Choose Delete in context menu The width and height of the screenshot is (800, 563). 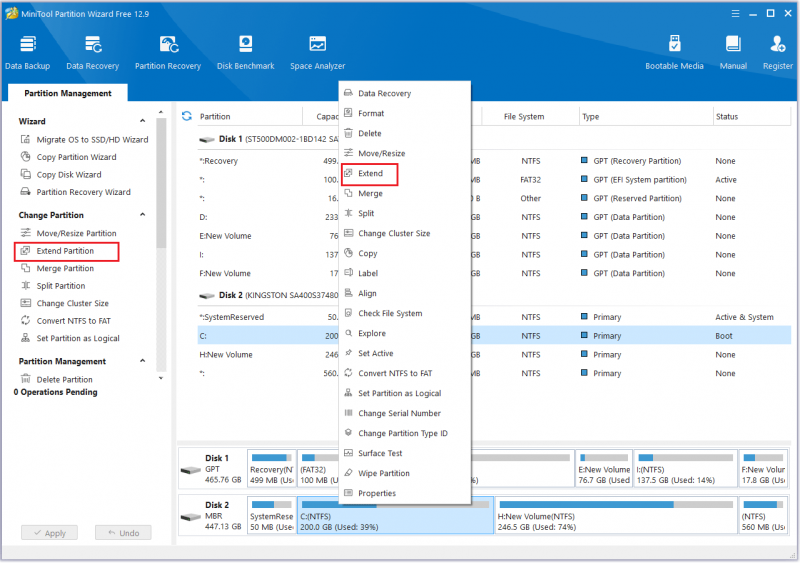click(x=405, y=133)
